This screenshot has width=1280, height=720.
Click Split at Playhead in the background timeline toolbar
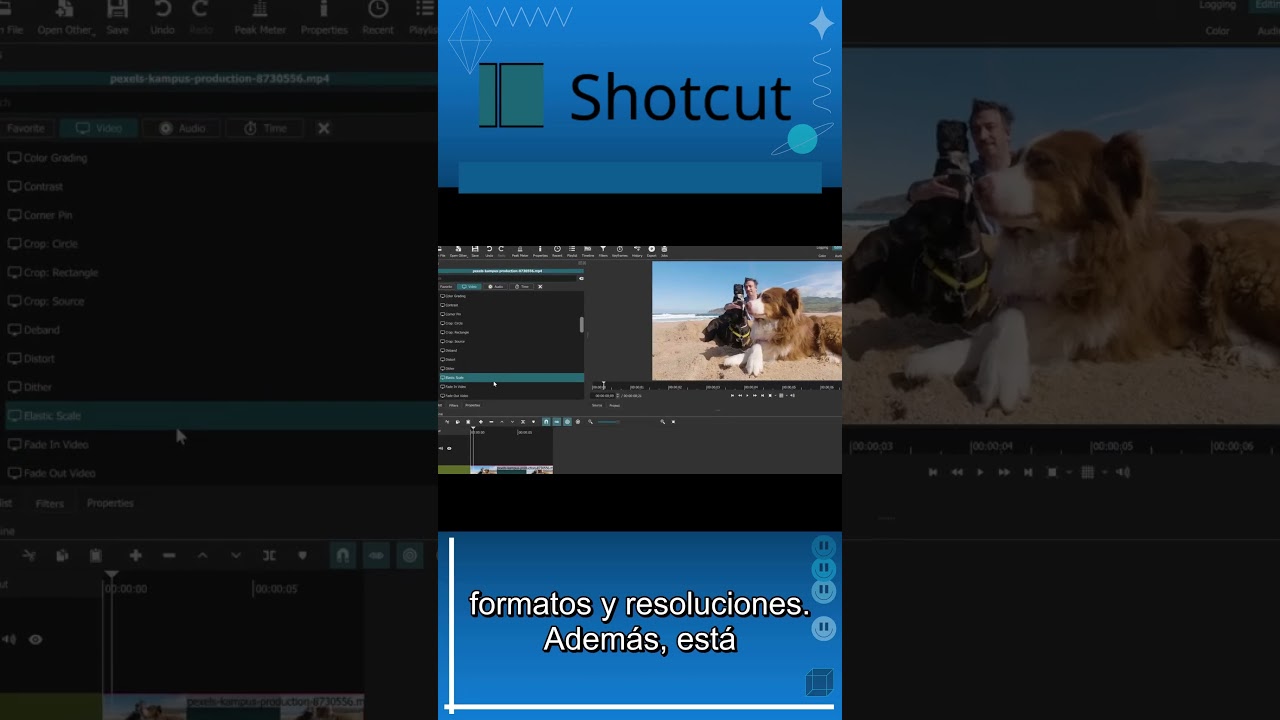coord(269,555)
